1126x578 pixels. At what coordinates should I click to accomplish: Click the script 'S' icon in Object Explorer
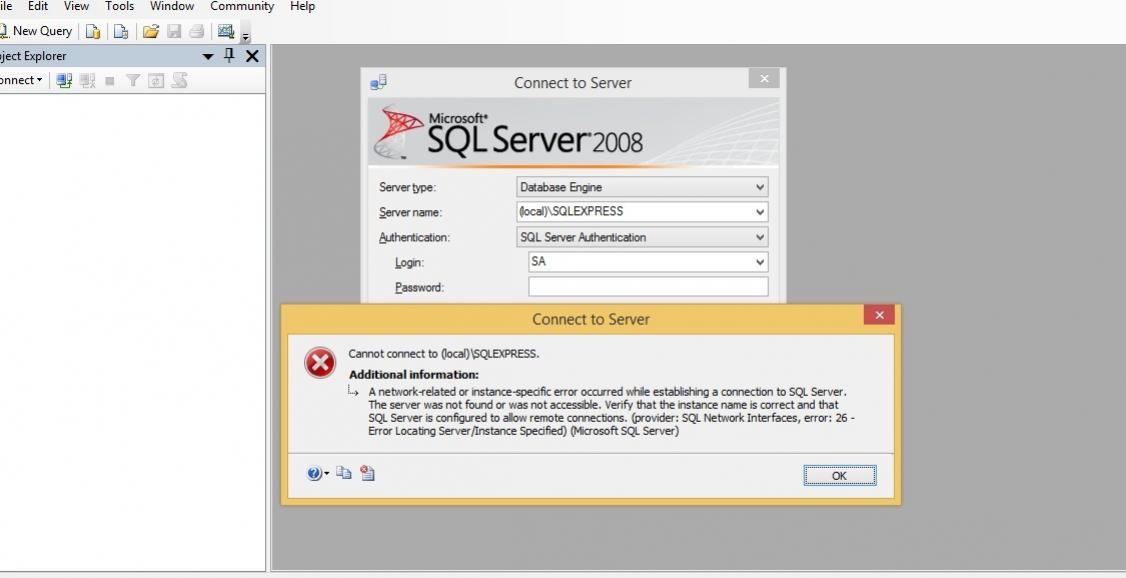click(180, 80)
